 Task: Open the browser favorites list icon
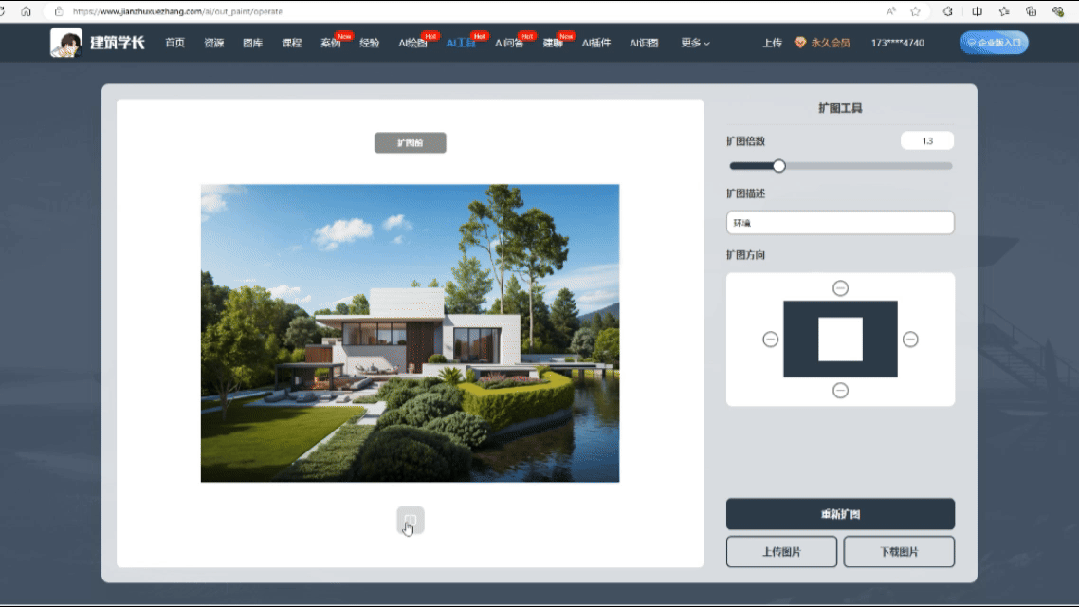tap(1004, 11)
